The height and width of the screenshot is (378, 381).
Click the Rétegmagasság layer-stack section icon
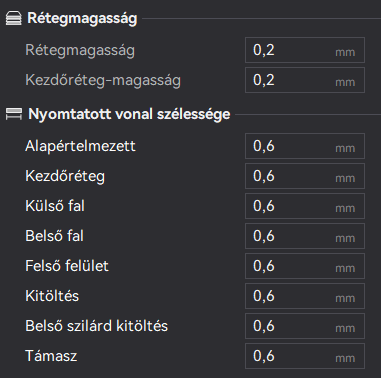click(14, 18)
